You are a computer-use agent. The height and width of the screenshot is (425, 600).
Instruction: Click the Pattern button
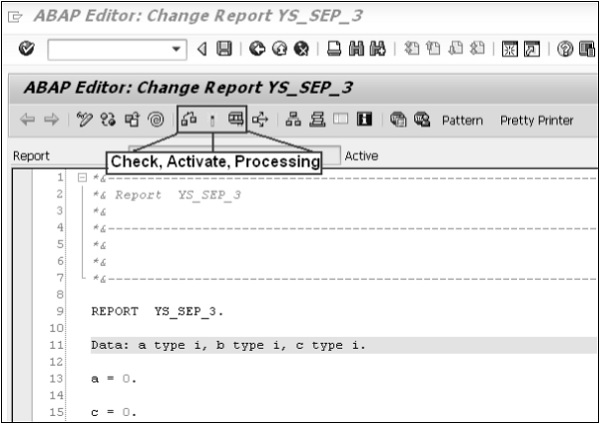(462, 120)
